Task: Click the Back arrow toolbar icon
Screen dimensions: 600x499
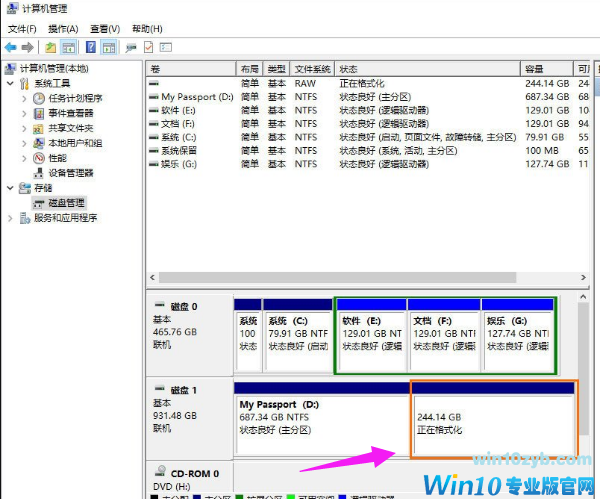Action: point(10,47)
